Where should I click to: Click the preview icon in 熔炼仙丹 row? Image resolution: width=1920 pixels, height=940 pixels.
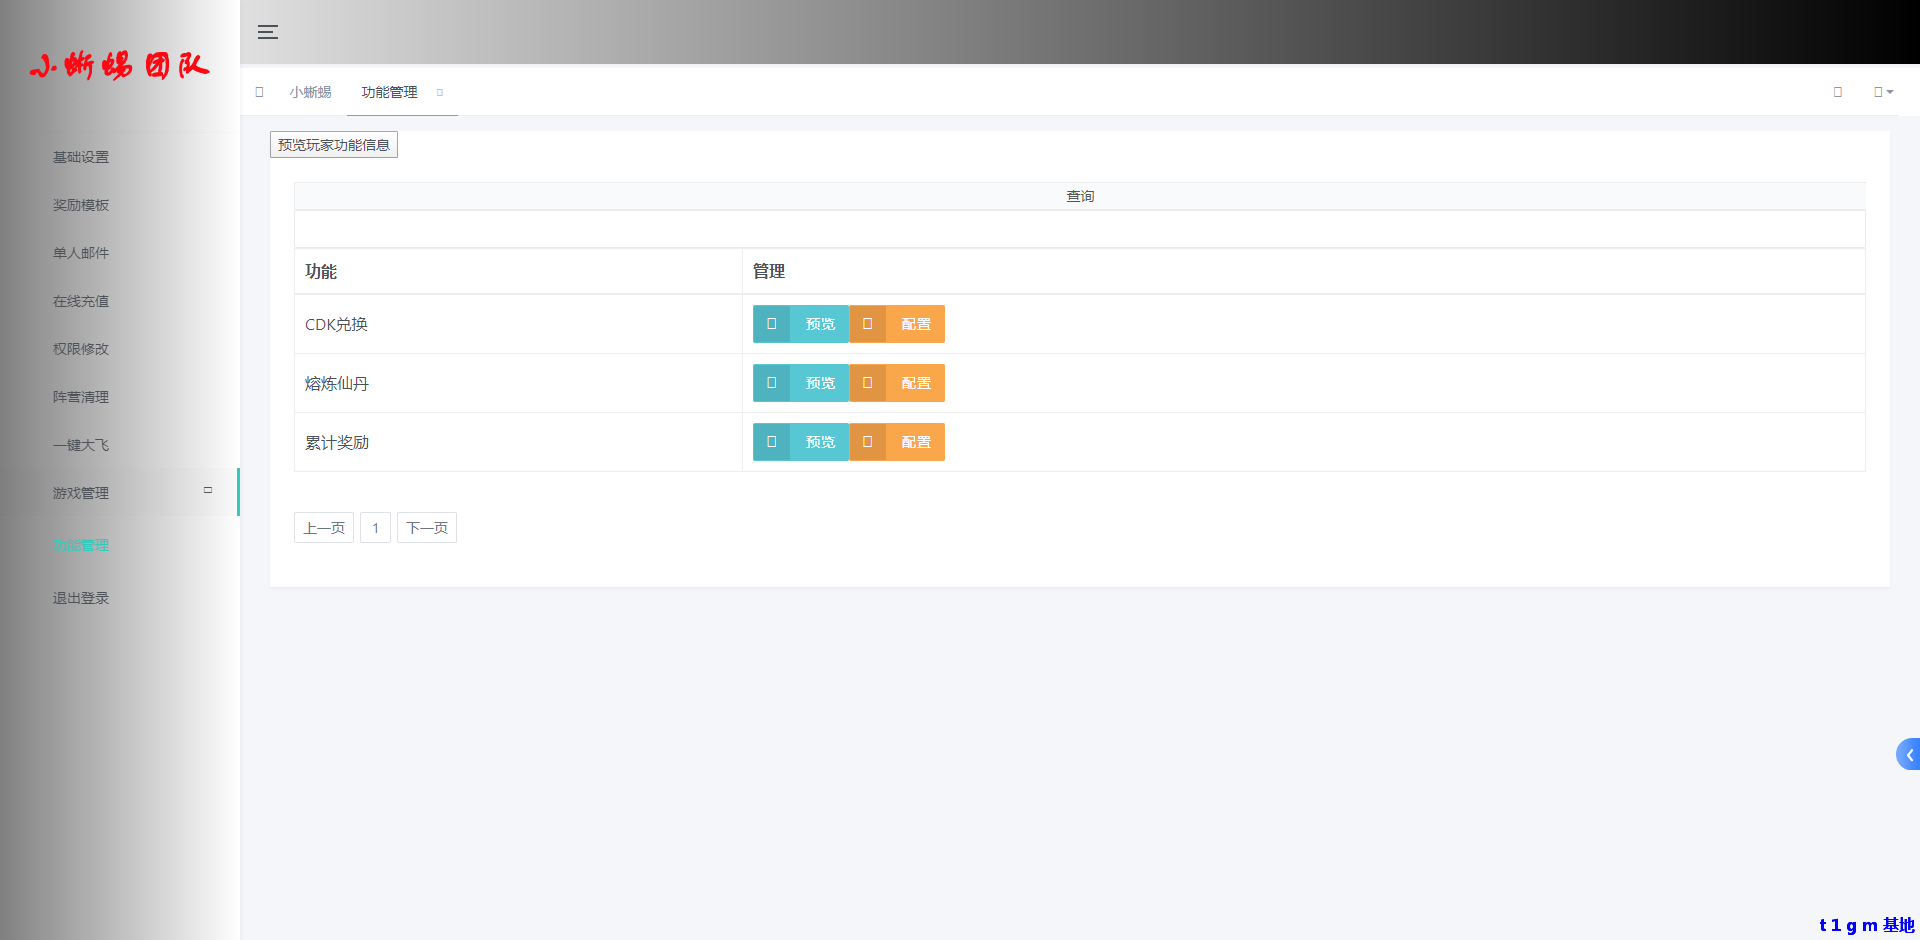click(x=771, y=383)
